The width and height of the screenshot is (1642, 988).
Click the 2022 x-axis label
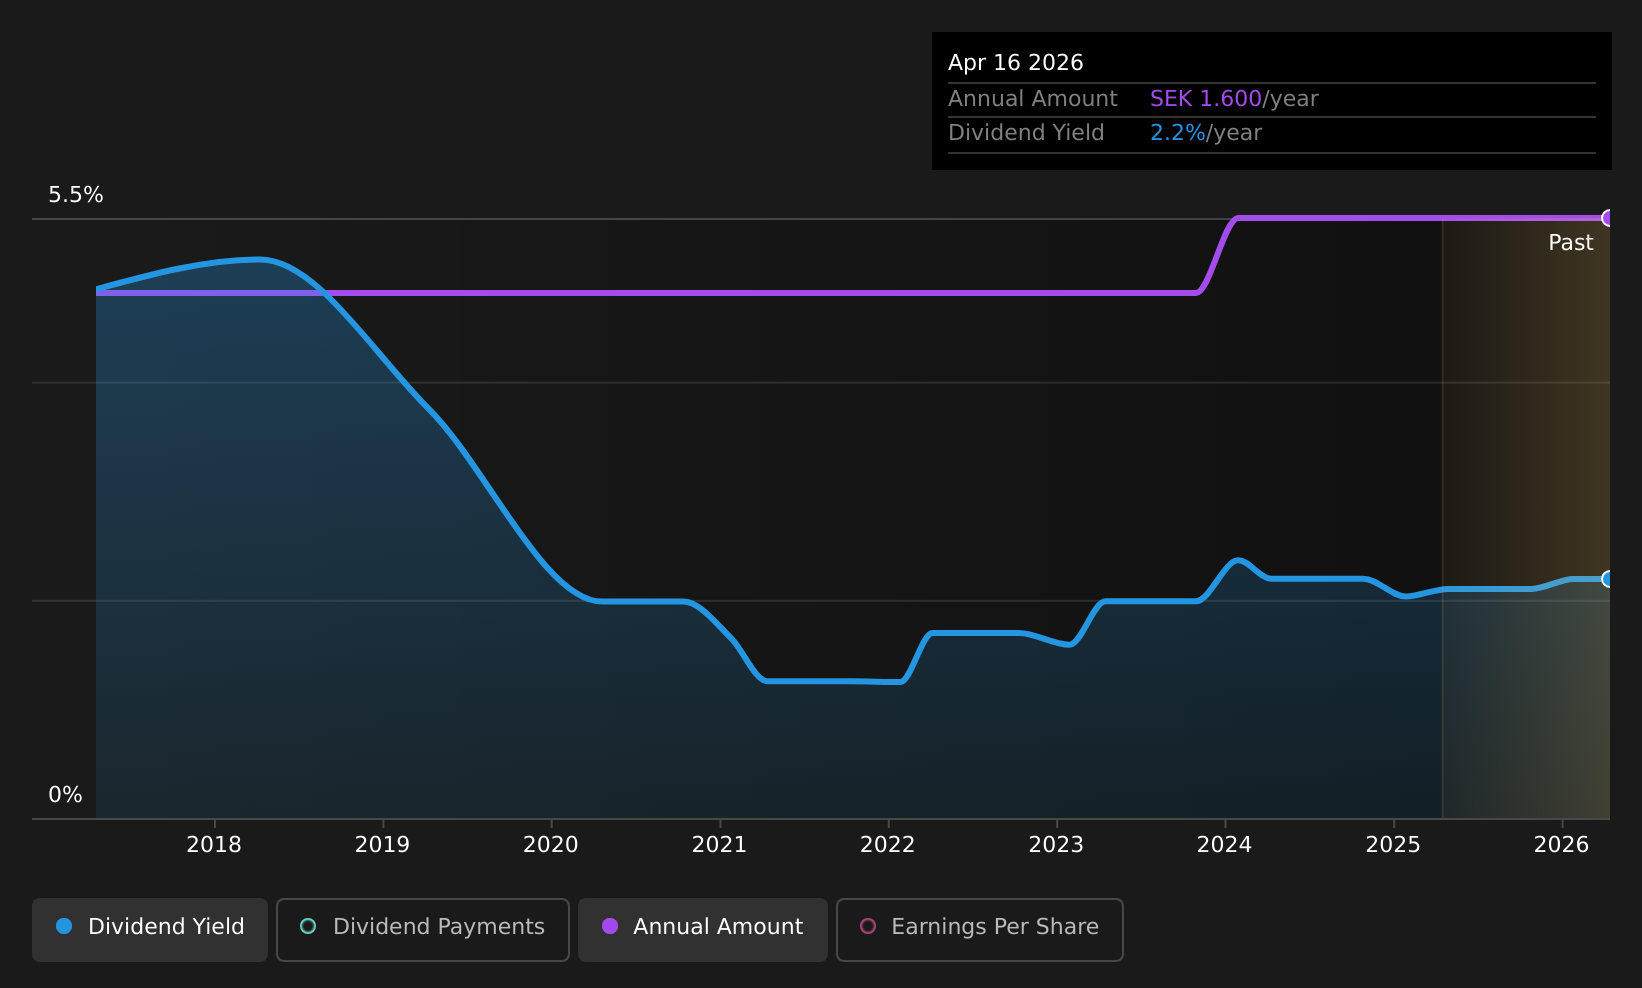(888, 845)
